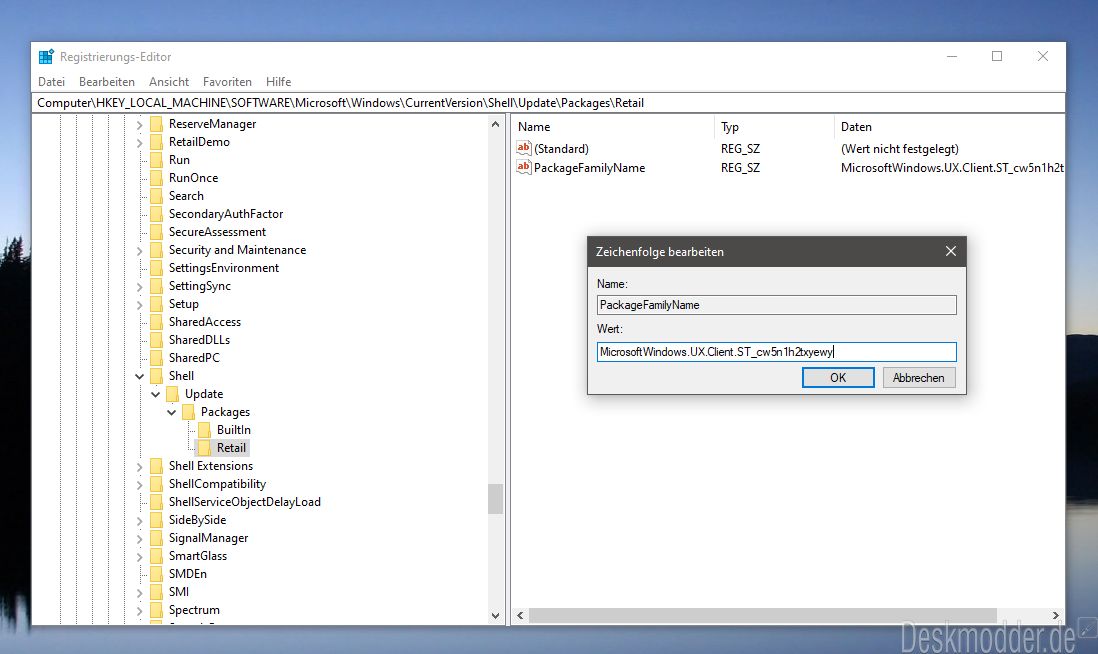Click the SharedAccess folder icon

point(157,322)
